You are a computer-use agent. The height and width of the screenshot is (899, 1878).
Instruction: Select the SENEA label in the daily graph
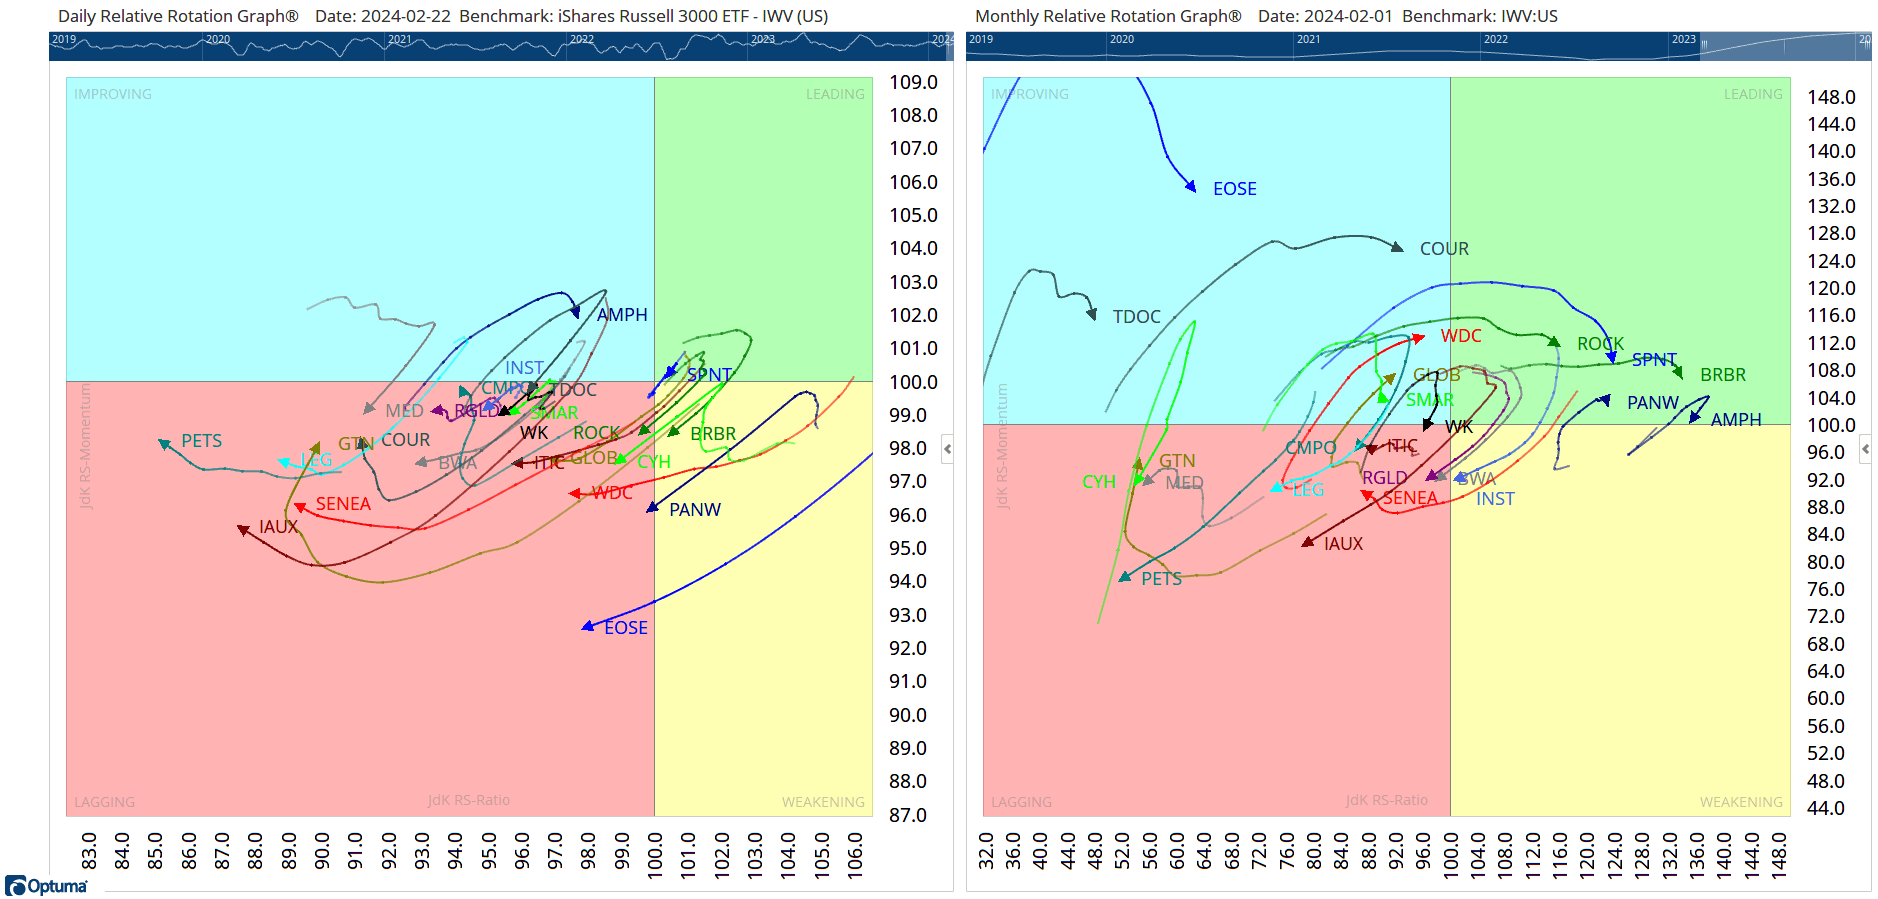pos(343,504)
